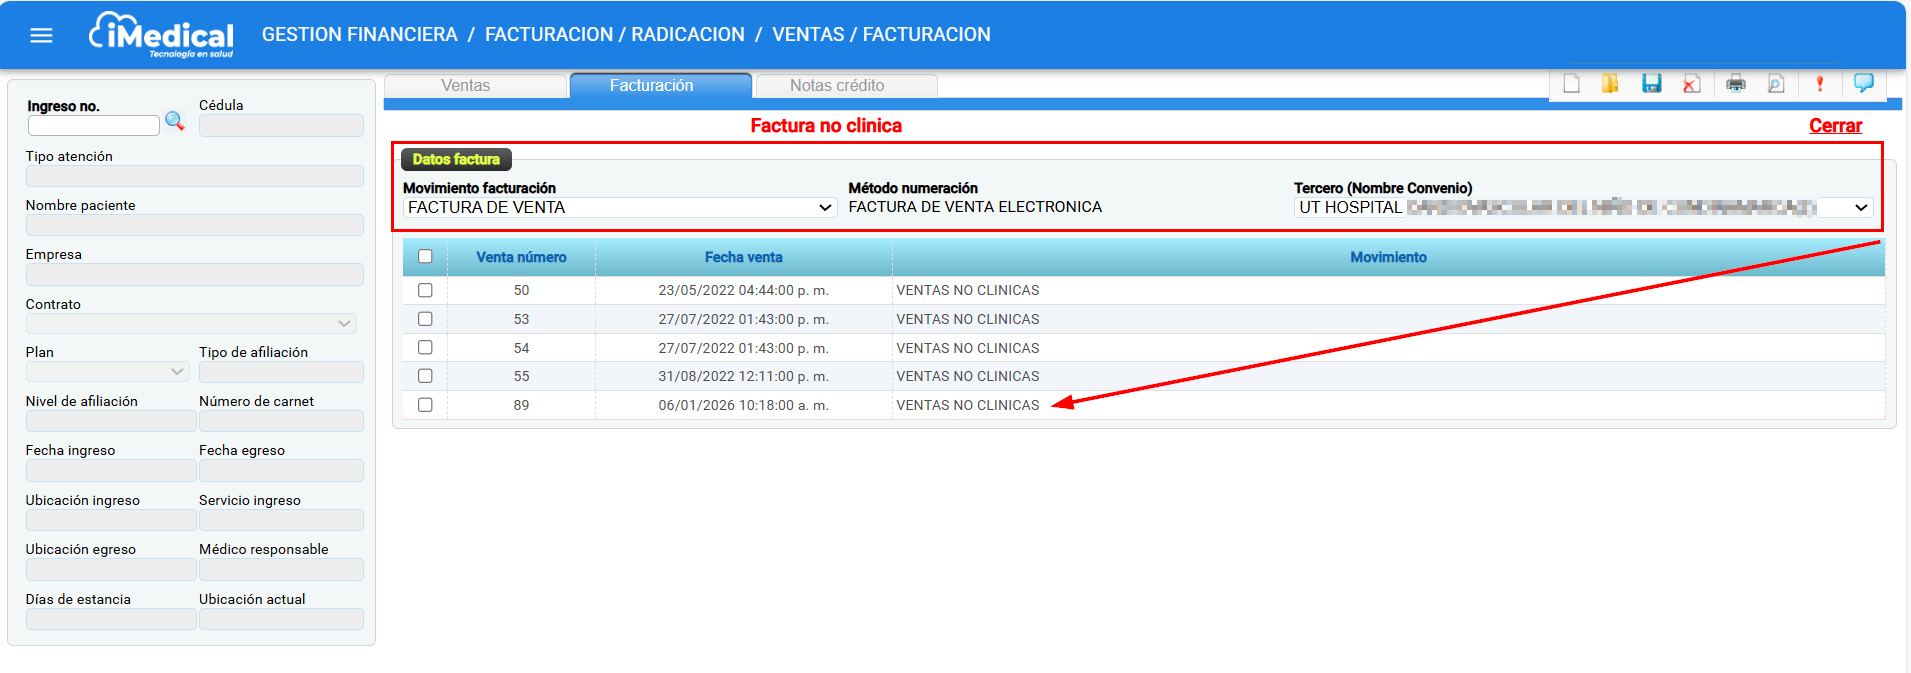
Task: Open the blue chat bubble icon
Action: pos(1863,83)
